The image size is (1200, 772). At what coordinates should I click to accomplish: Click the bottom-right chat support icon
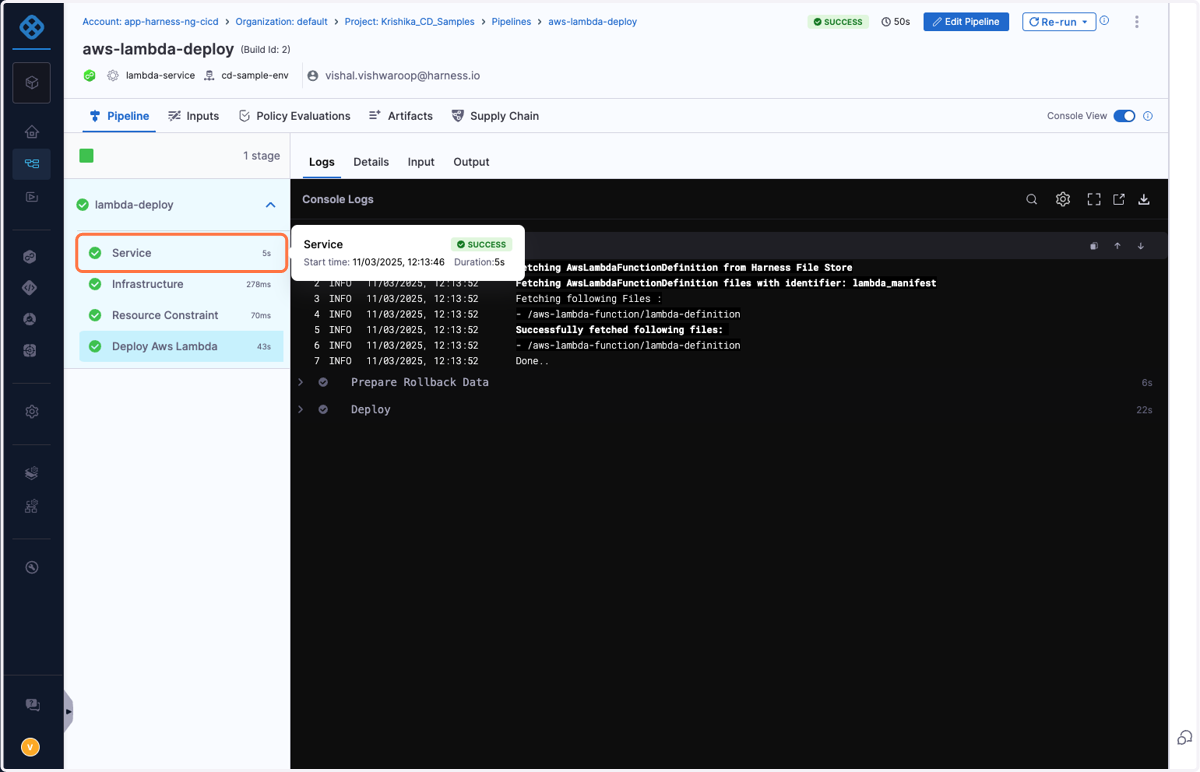pyautogui.click(x=1185, y=738)
